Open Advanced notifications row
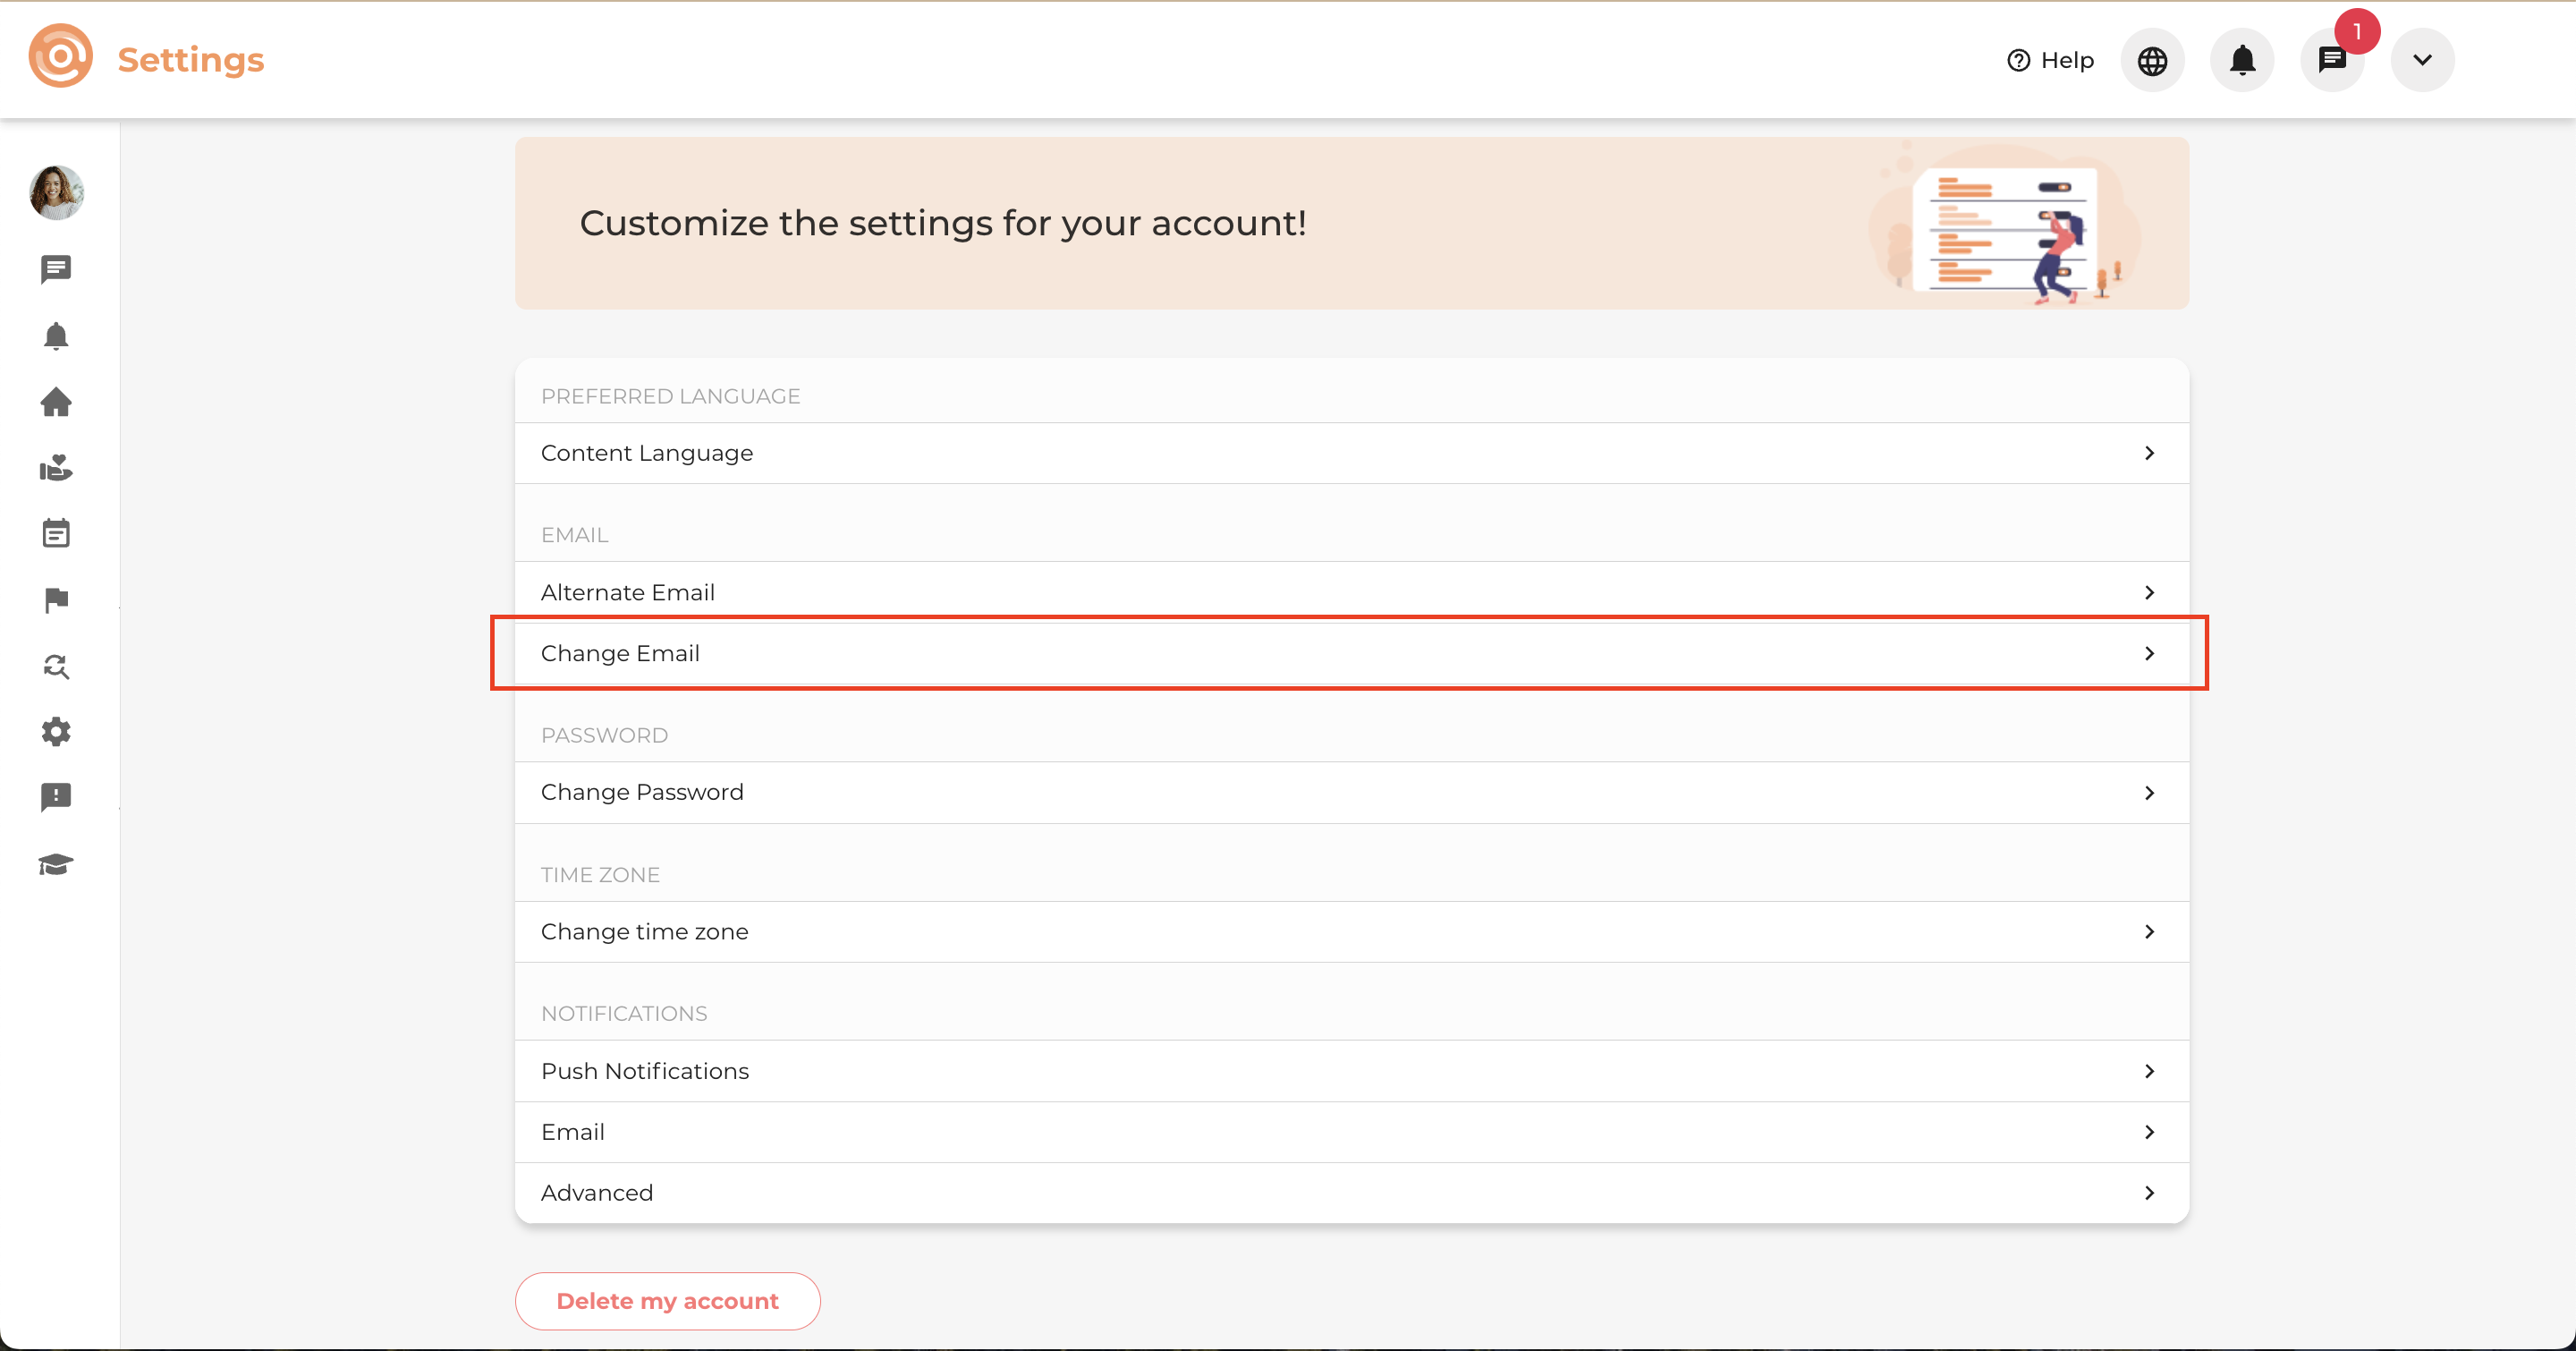This screenshot has height=1351, width=2576. point(1351,1193)
